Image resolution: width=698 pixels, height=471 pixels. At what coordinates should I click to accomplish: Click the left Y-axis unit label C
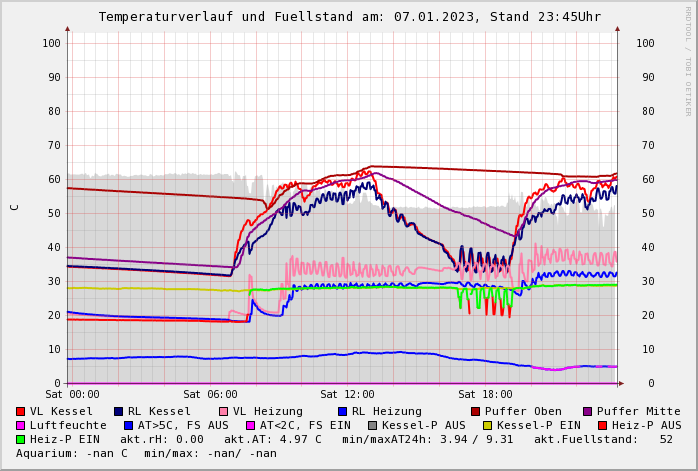click(x=15, y=207)
